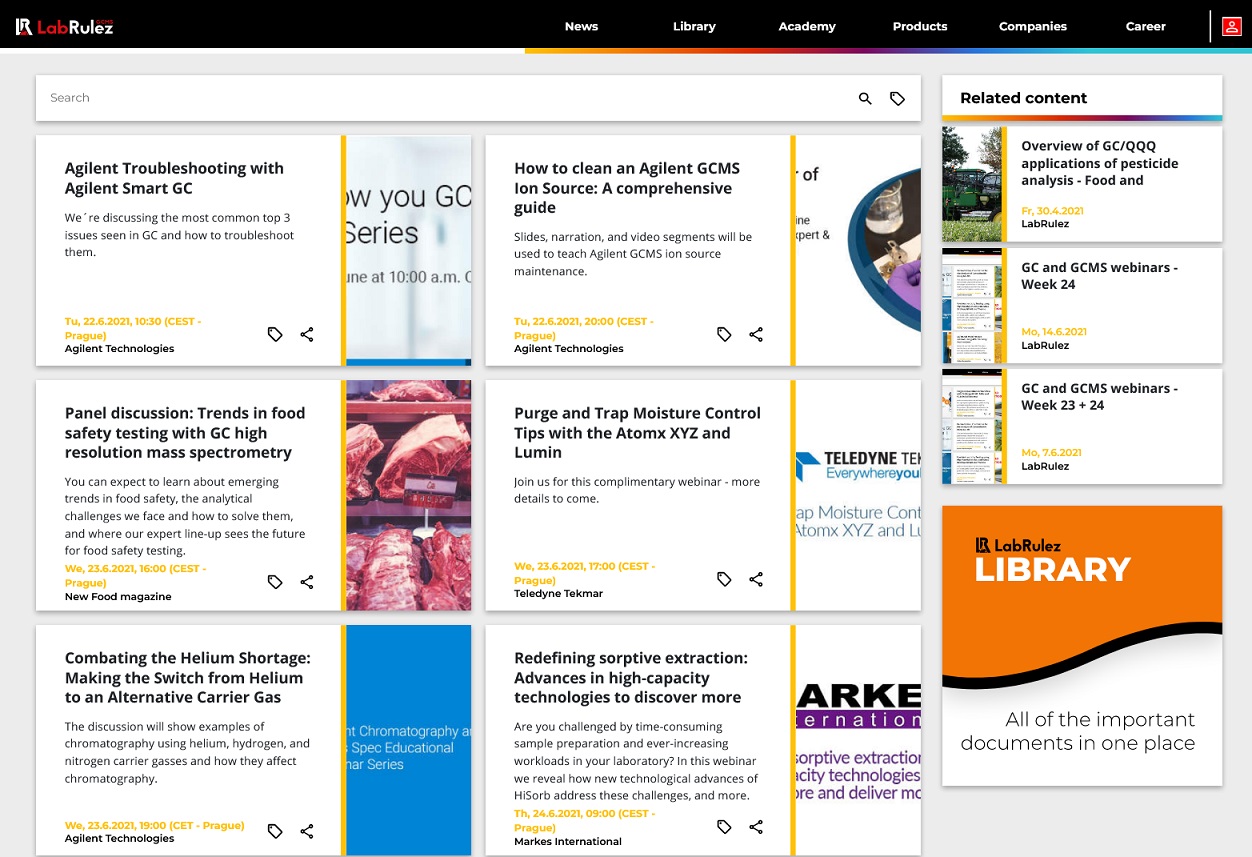Open 'Overview of GC/QQQ applications' related item
This screenshot has width=1252, height=857.
click(1100, 163)
